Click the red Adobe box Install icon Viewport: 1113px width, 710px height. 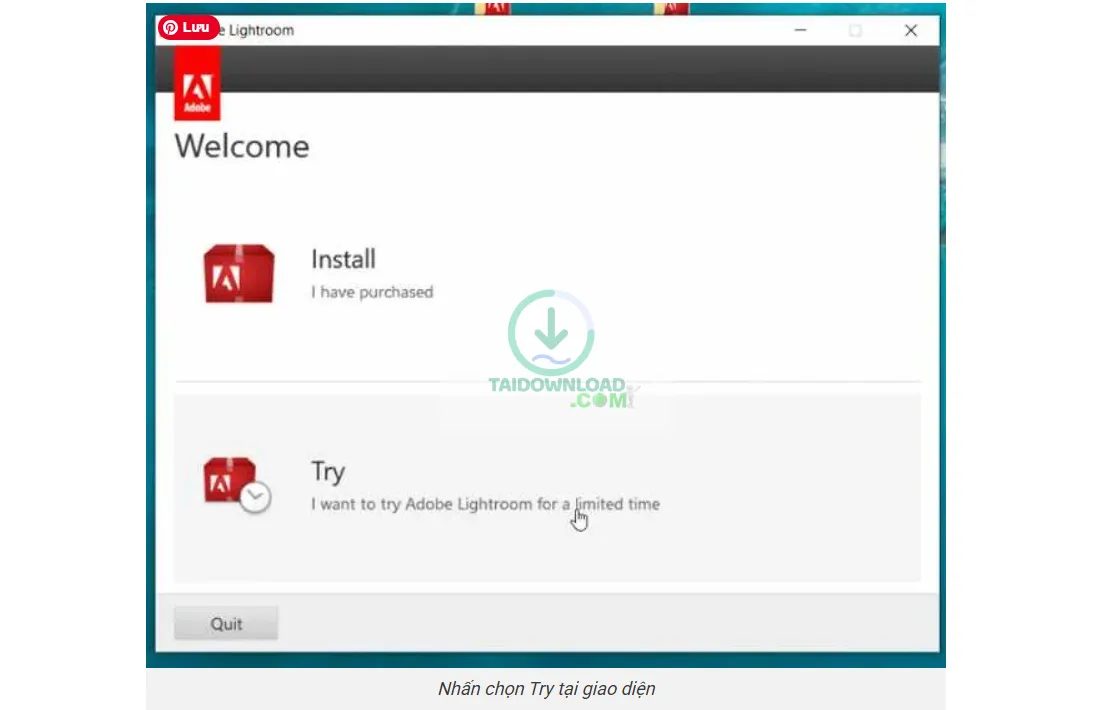(x=238, y=274)
